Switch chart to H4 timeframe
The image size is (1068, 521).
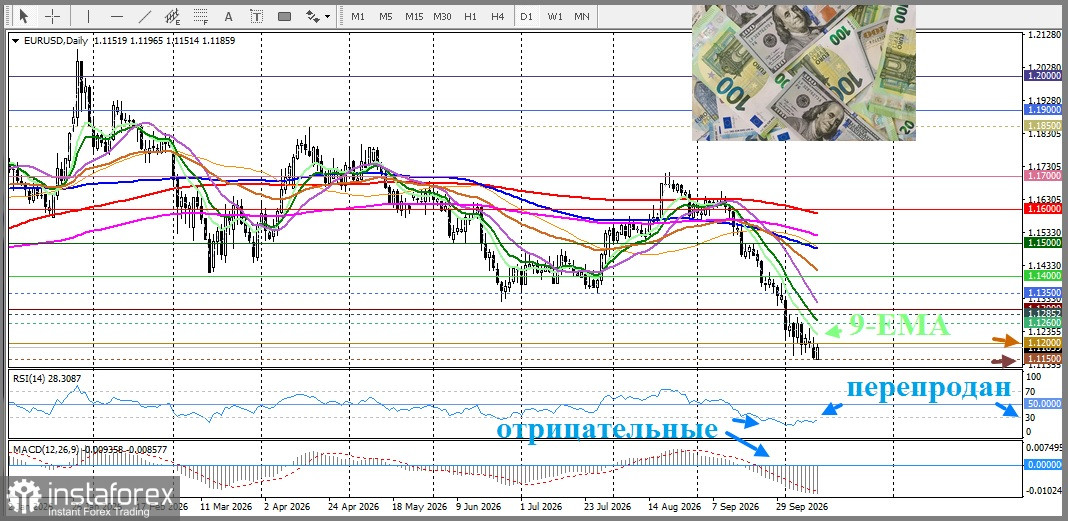pos(497,16)
